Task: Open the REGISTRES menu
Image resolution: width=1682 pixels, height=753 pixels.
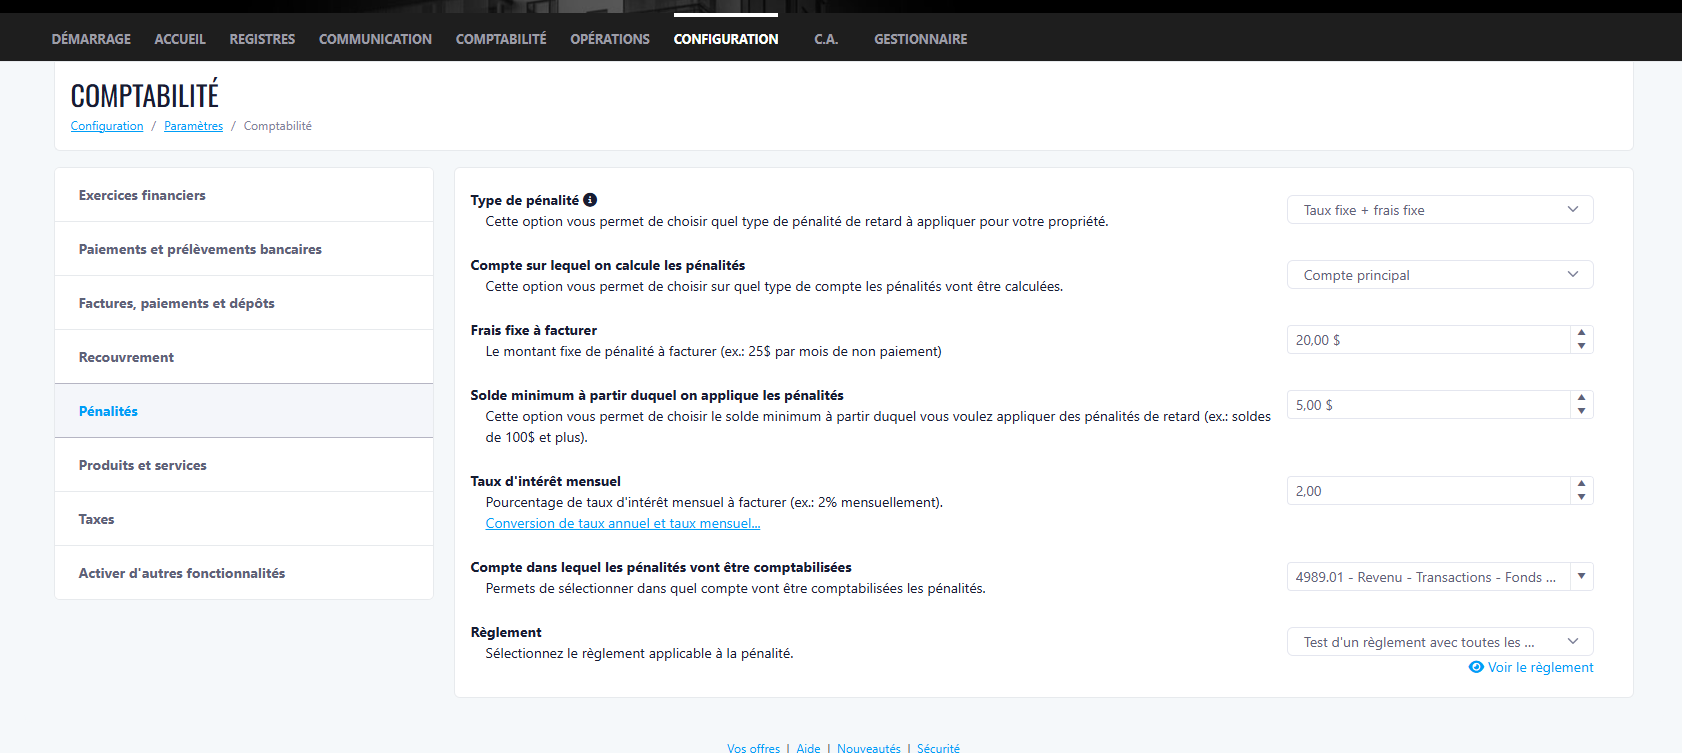Action: 262,39
